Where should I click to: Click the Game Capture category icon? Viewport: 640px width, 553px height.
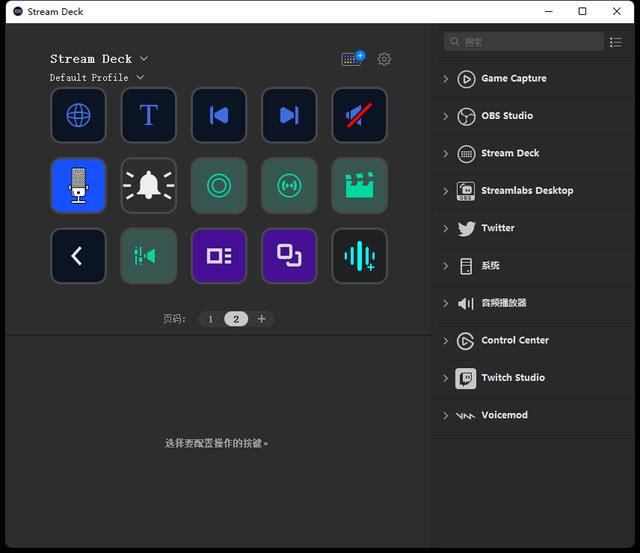point(466,79)
